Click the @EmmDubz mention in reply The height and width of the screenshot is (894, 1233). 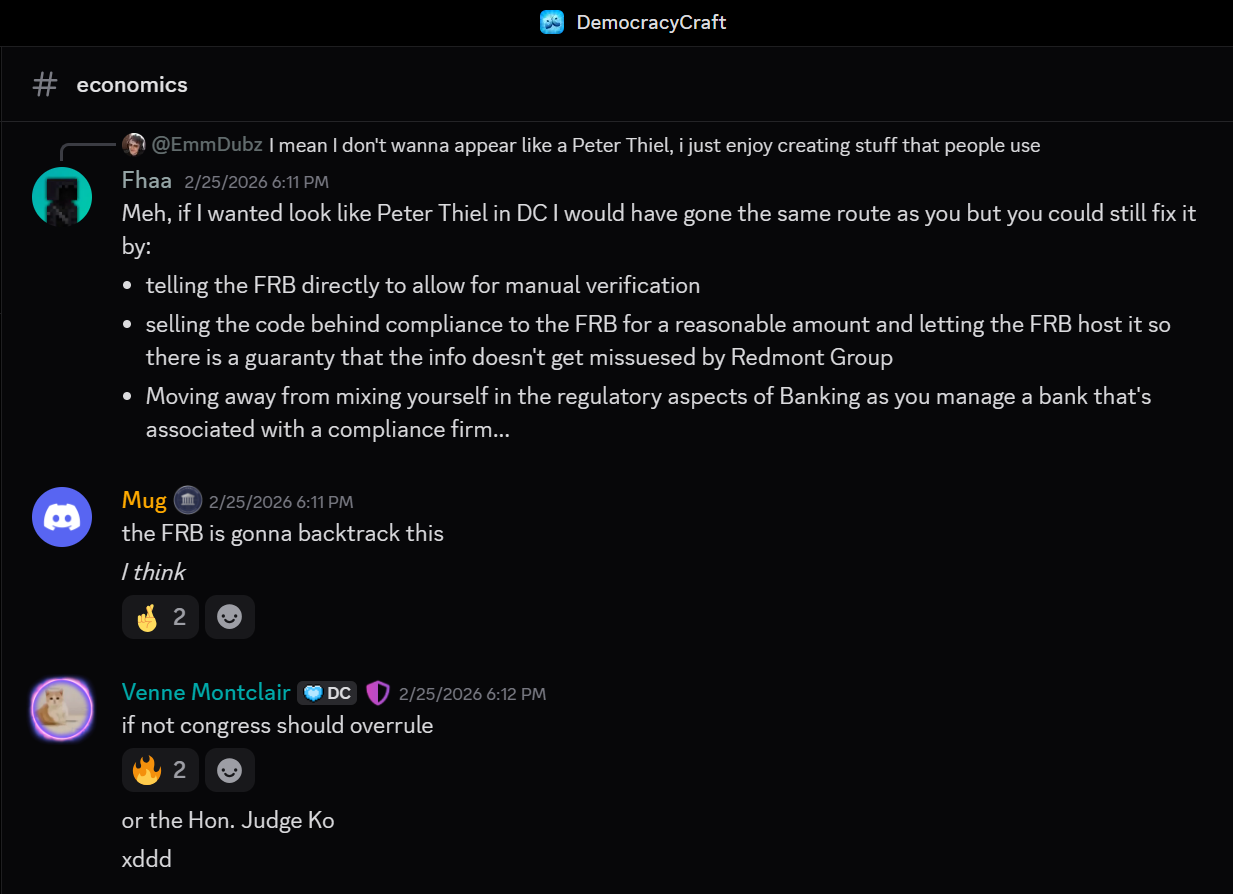207,145
